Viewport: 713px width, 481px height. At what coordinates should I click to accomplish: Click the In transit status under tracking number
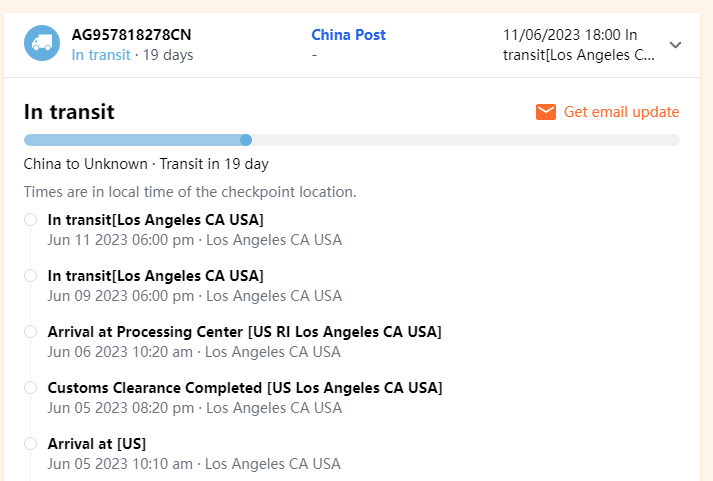[100, 55]
